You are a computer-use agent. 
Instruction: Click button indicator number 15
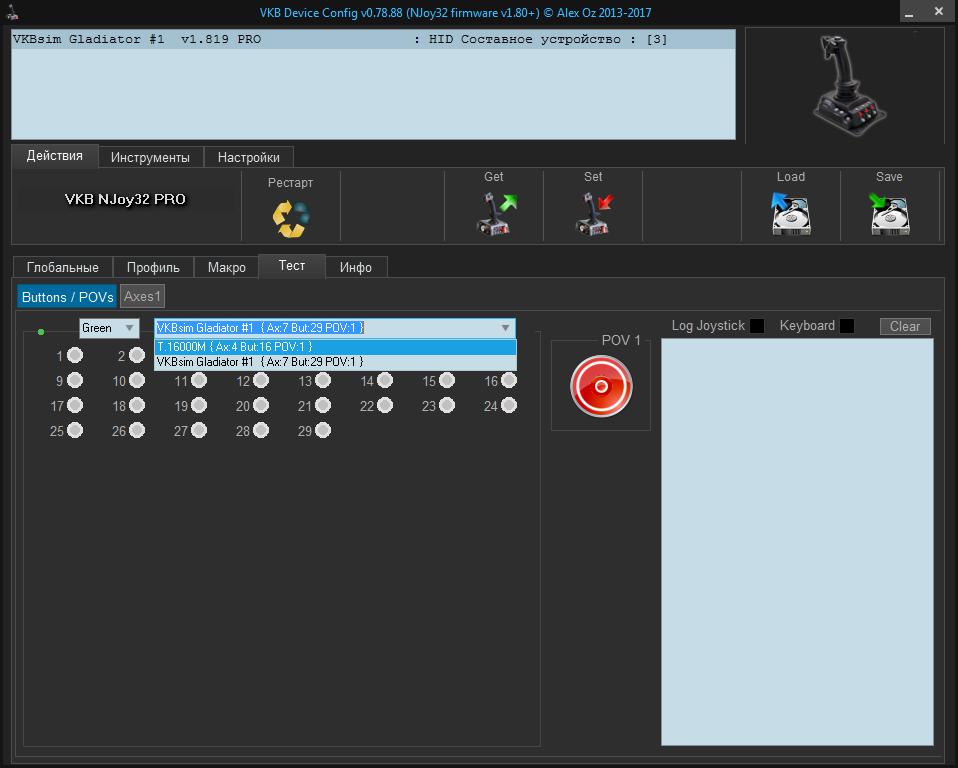[x=447, y=380]
